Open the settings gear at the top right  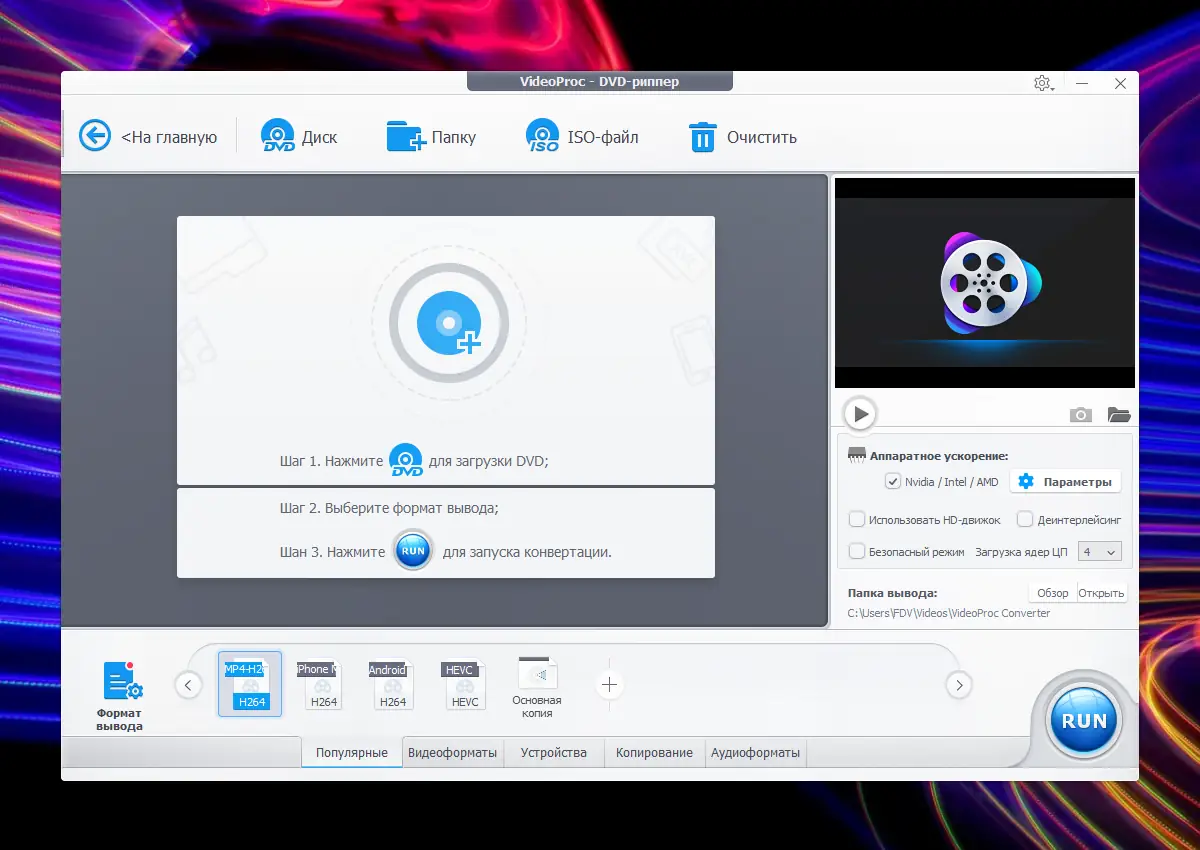click(1041, 84)
